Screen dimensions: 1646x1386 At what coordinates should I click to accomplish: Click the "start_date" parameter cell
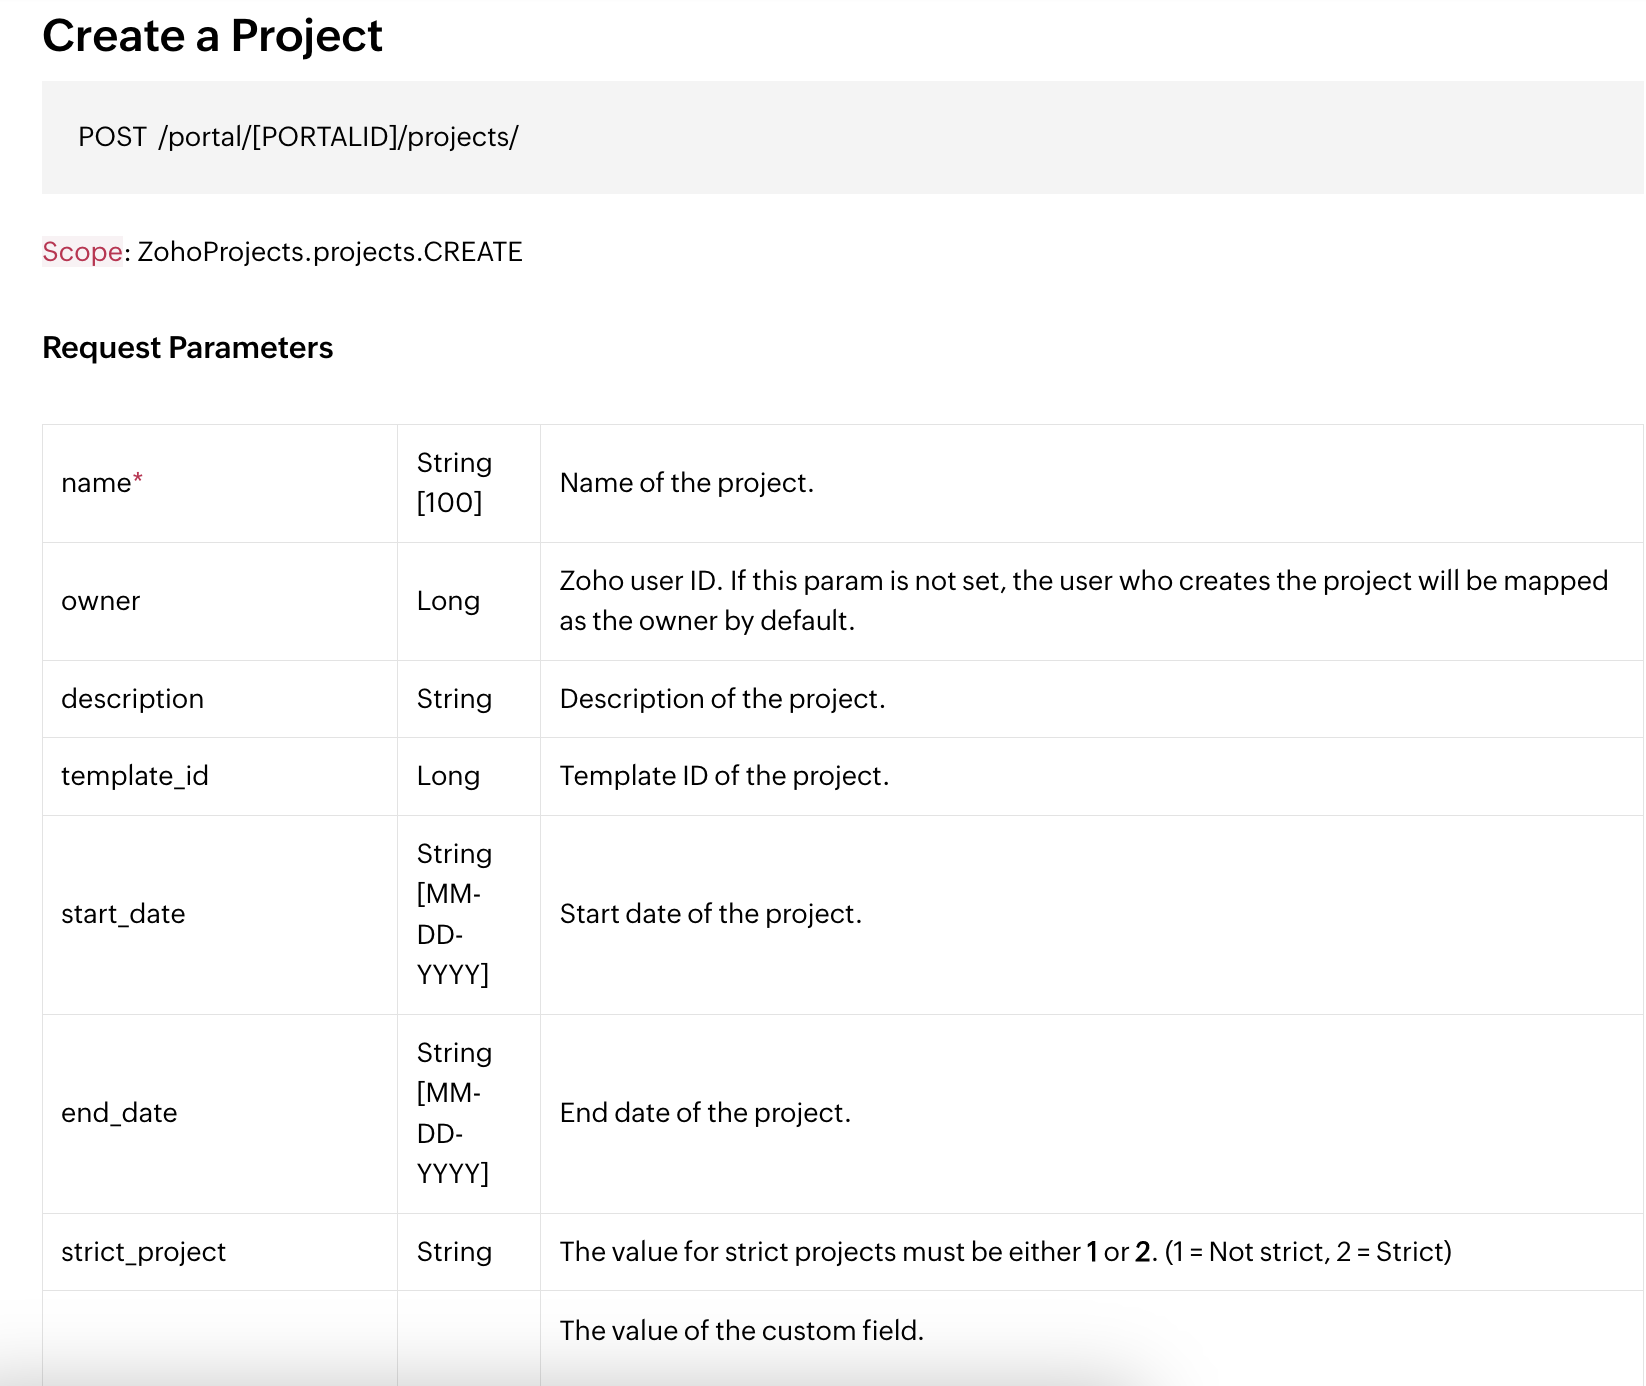pyautogui.click(x=220, y=914)
